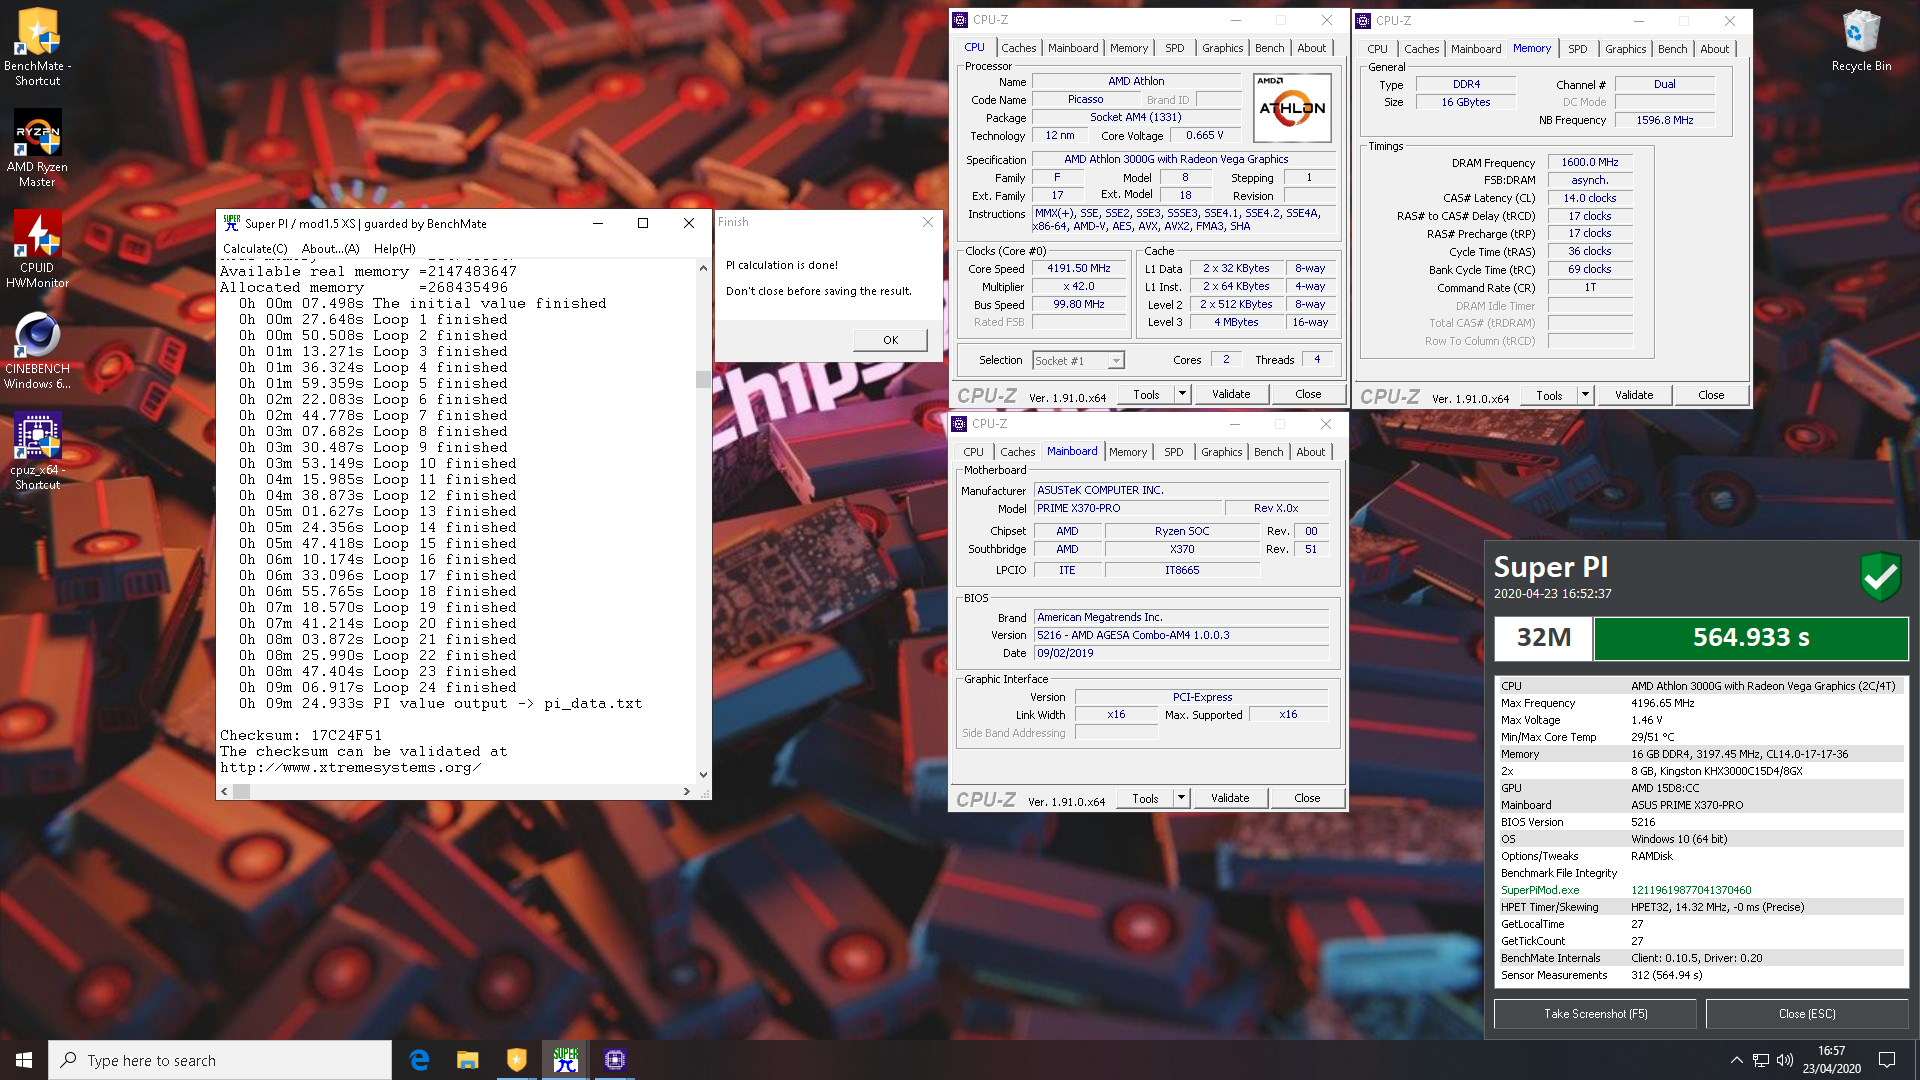Image resolution: width=1920 pixels, height=1080 pixels.
Task: Open the CPUID HWMonitor desktop icon
Action: pyautogui.click(x=38, y=248)
